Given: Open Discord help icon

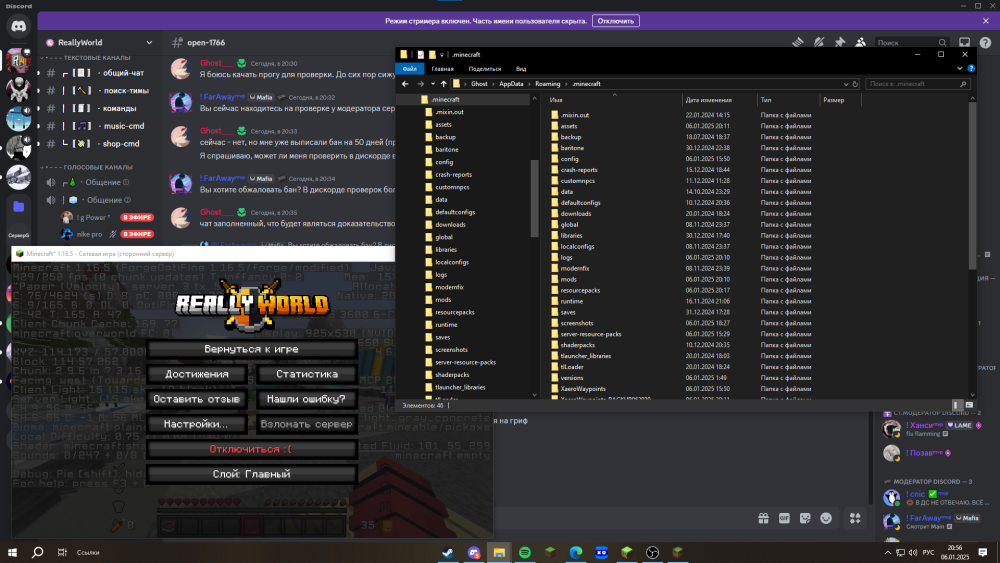Looking at the screenshot, I should point(985,43).
